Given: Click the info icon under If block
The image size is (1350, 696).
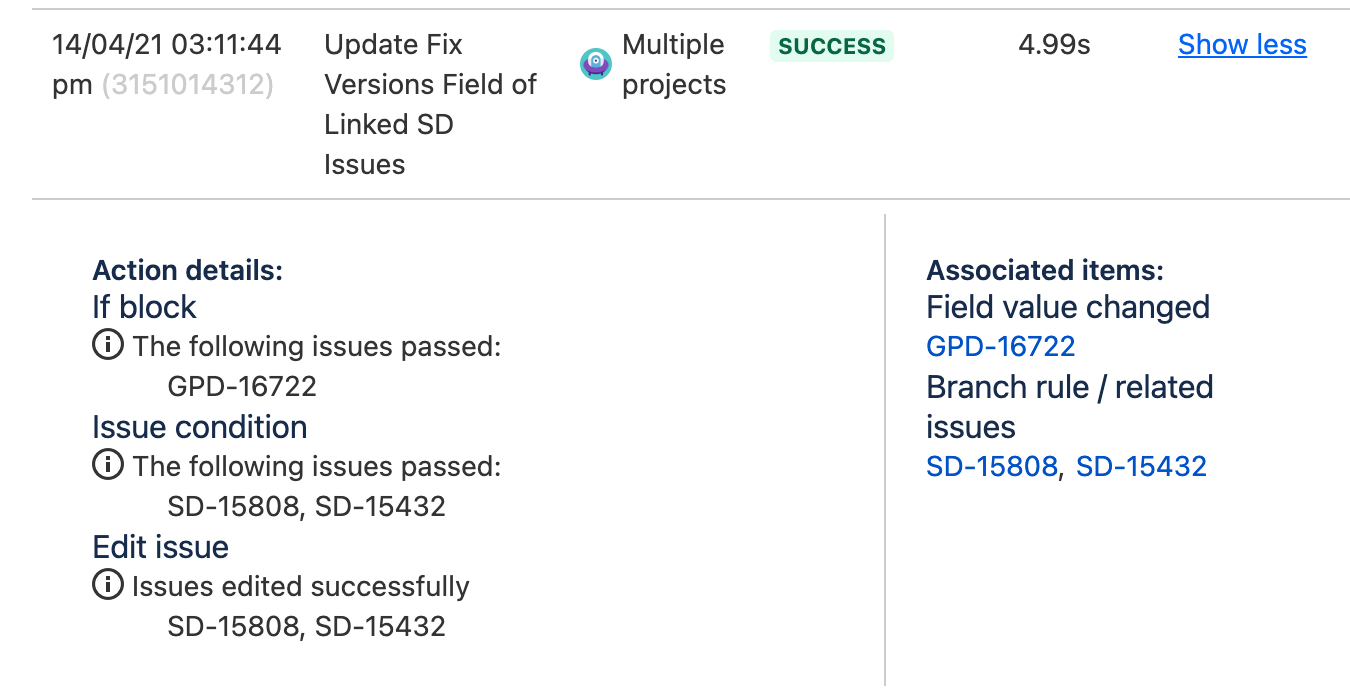Looking at the screenshot, I should [x=108, y=346].
